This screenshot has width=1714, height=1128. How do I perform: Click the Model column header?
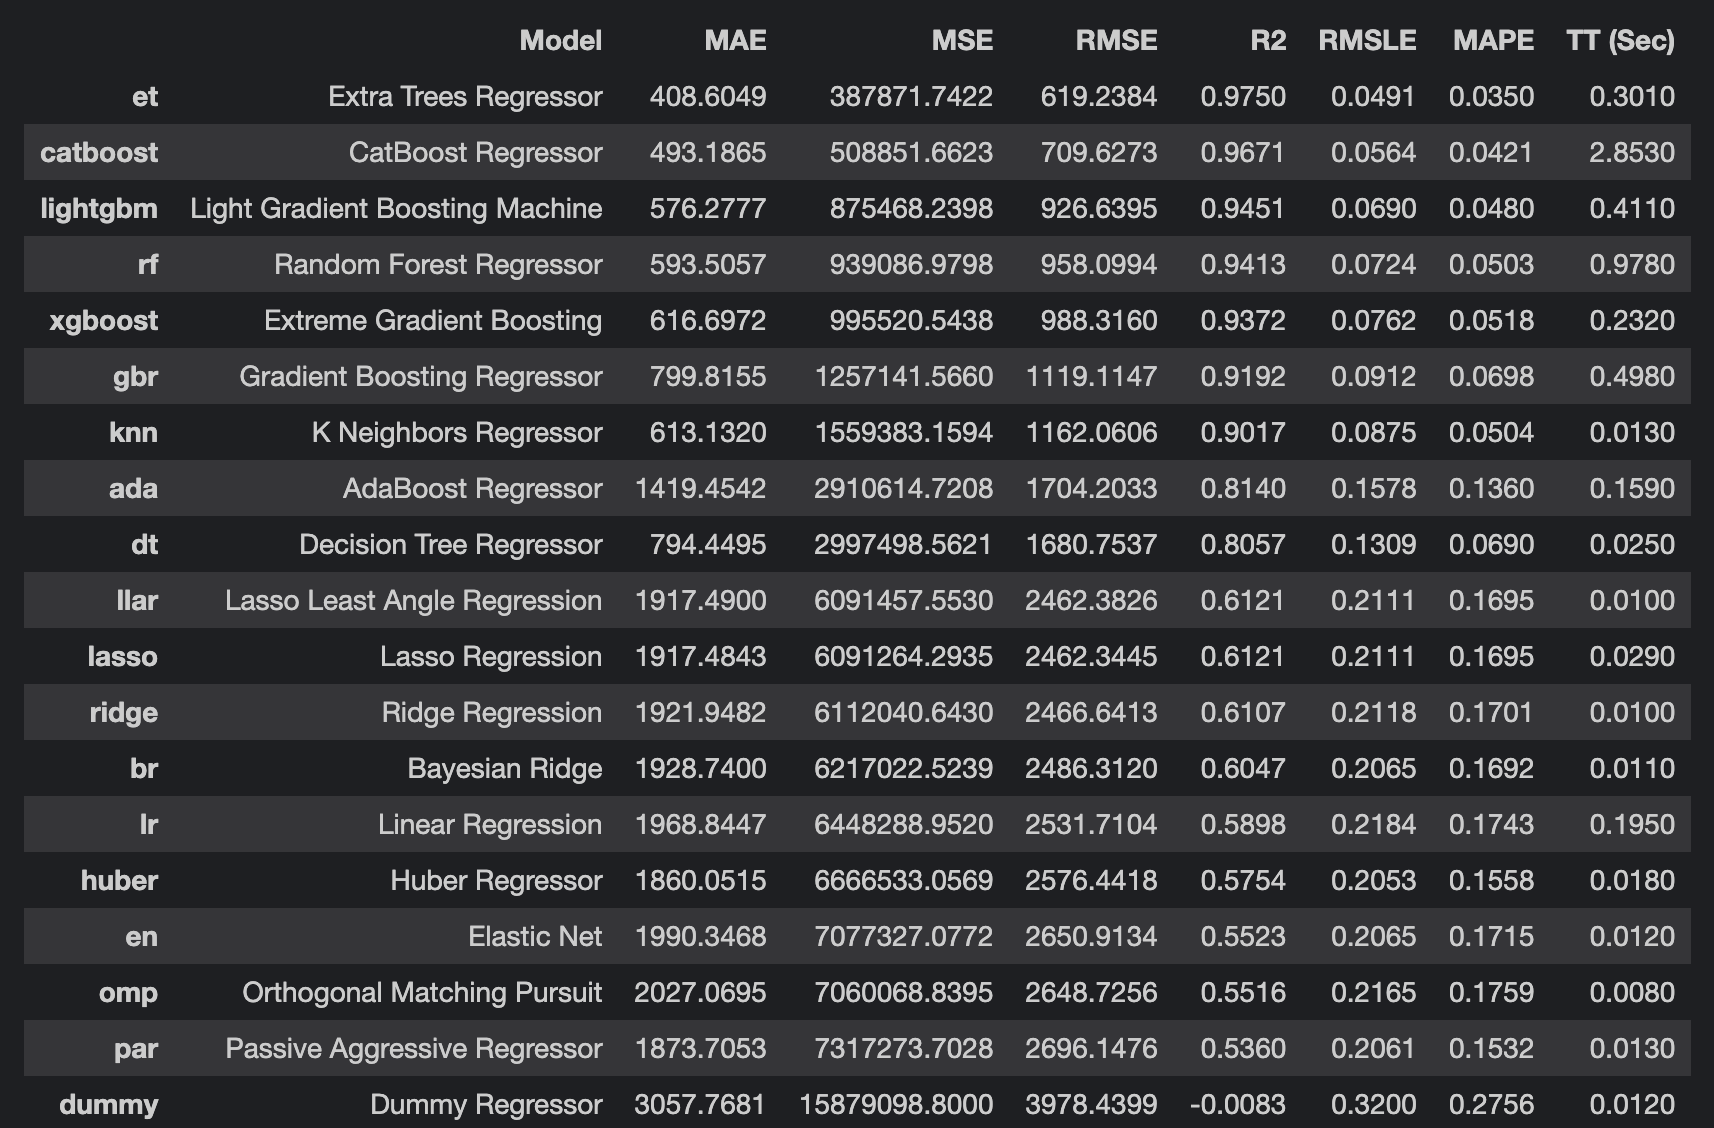[x=560, y=40]
